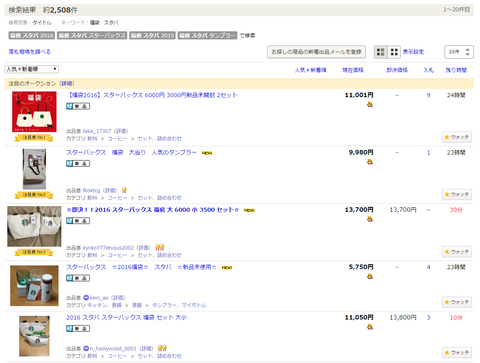Sort by 現在価格 column header

click(353, 70)
